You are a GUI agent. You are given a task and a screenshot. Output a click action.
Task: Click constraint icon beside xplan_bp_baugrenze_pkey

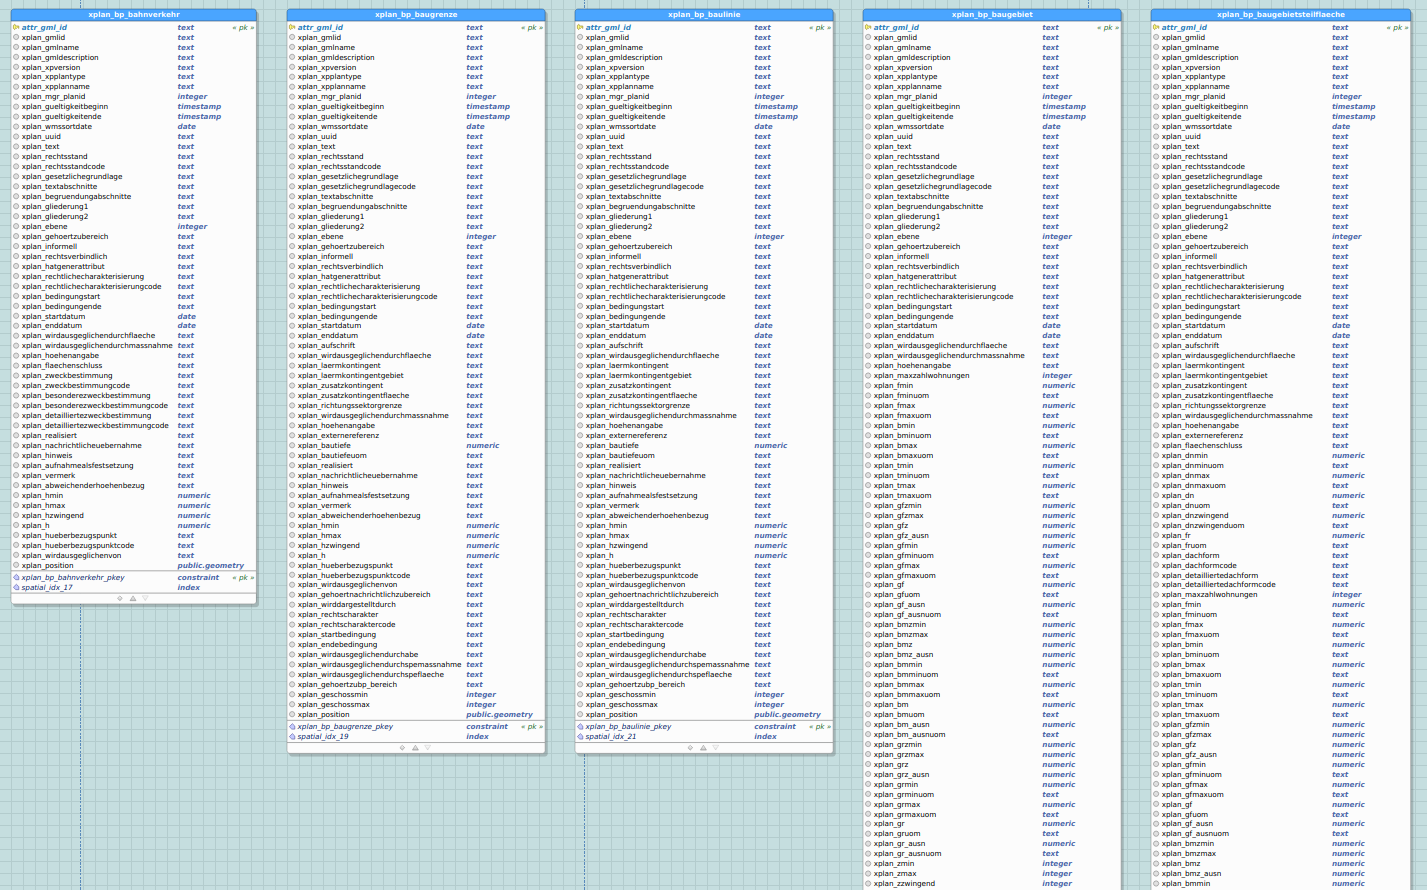(x=292, y=727)
